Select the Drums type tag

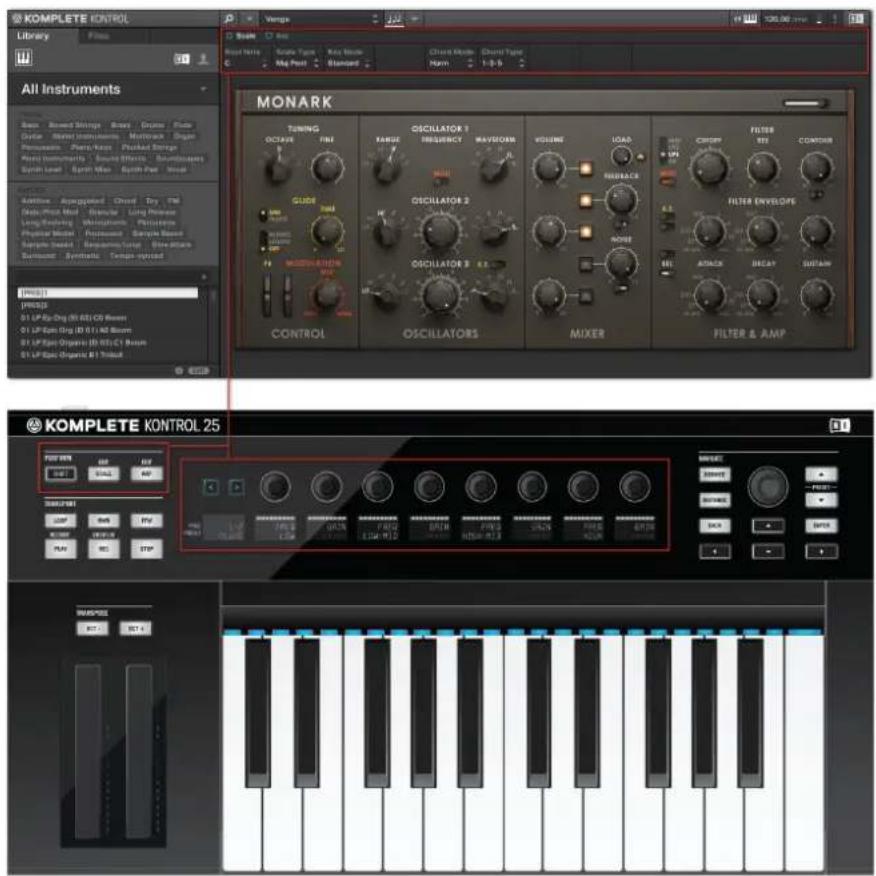click(153, 125)
